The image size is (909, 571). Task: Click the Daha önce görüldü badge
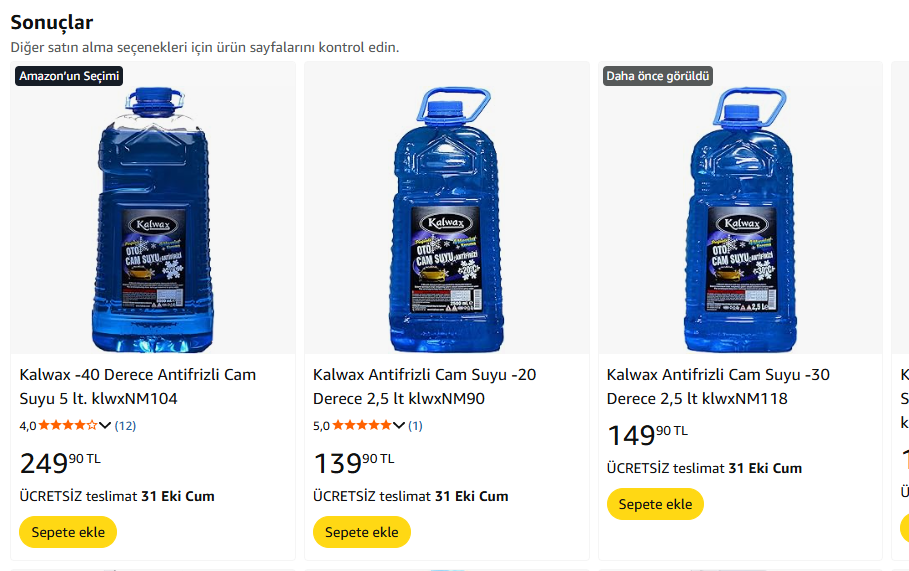pyautogui.click(x=657, y=76)
